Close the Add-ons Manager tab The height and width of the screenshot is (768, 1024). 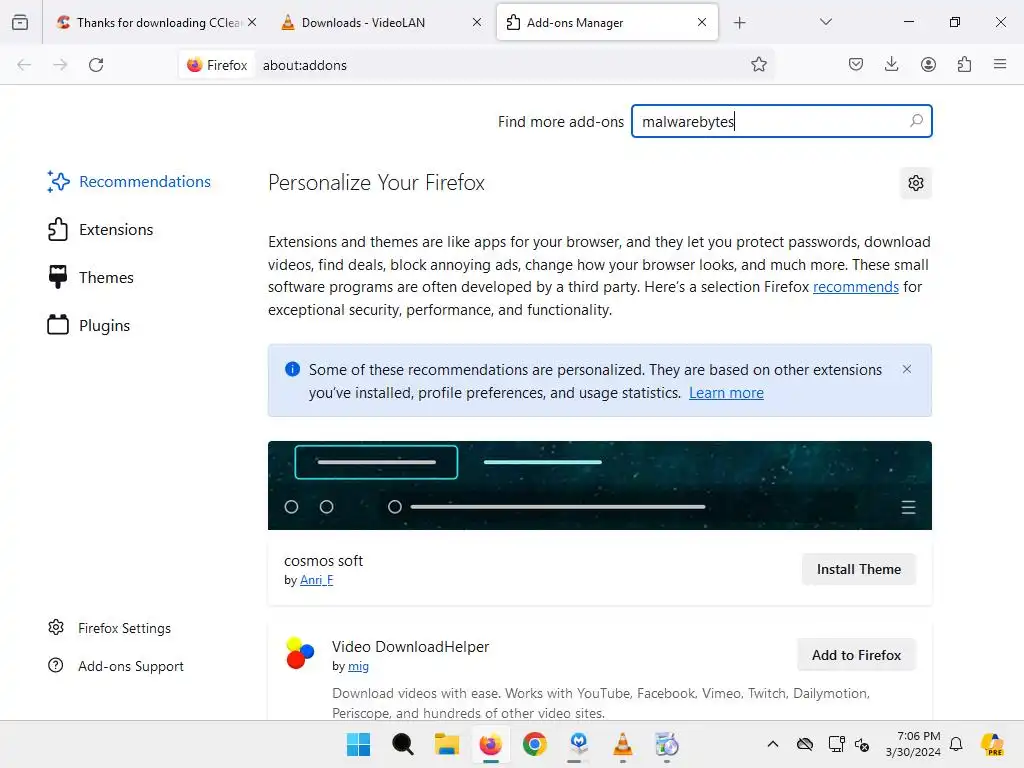point(702,22)
